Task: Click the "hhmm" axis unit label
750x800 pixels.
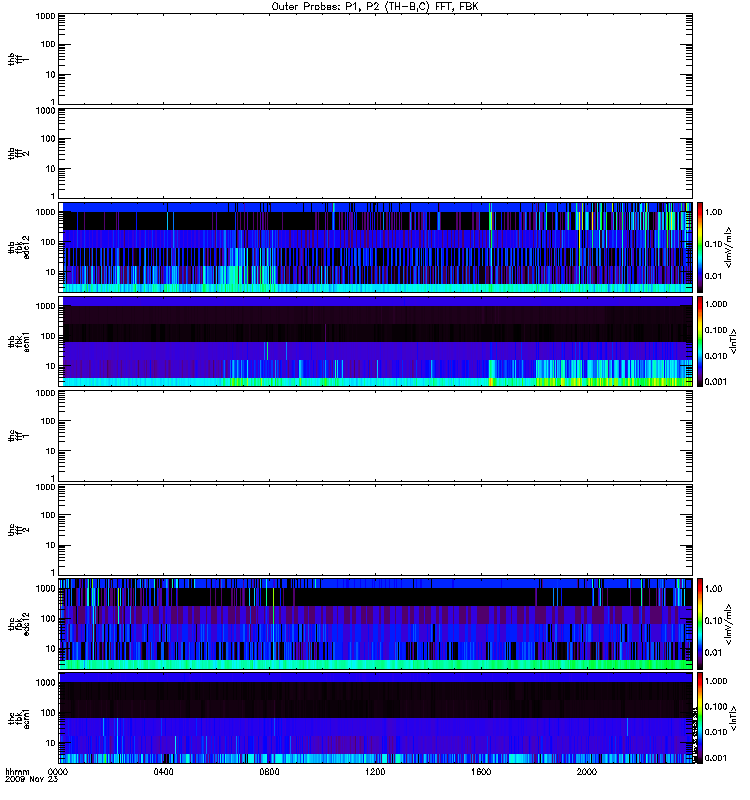Action: point(17,772)
